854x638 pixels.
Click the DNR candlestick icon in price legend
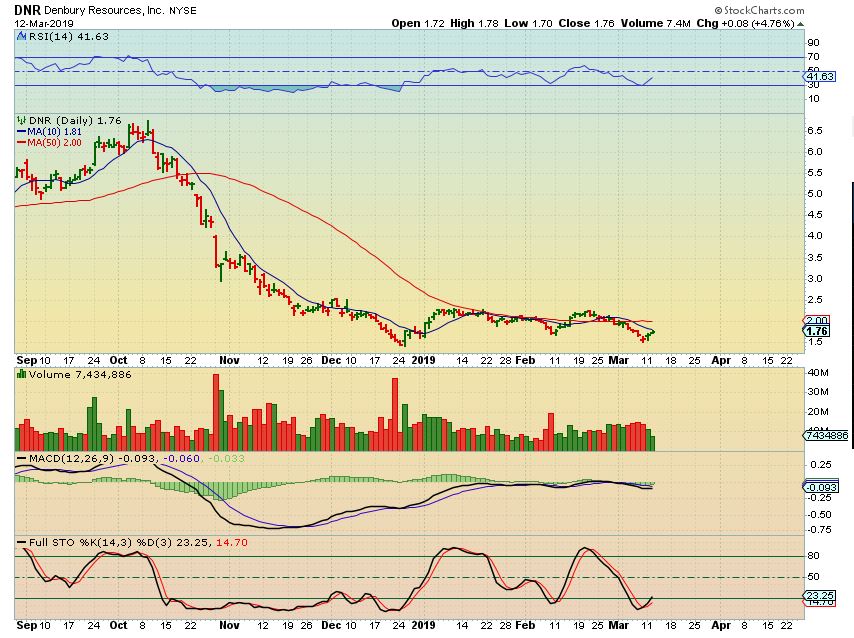[21, 120]
